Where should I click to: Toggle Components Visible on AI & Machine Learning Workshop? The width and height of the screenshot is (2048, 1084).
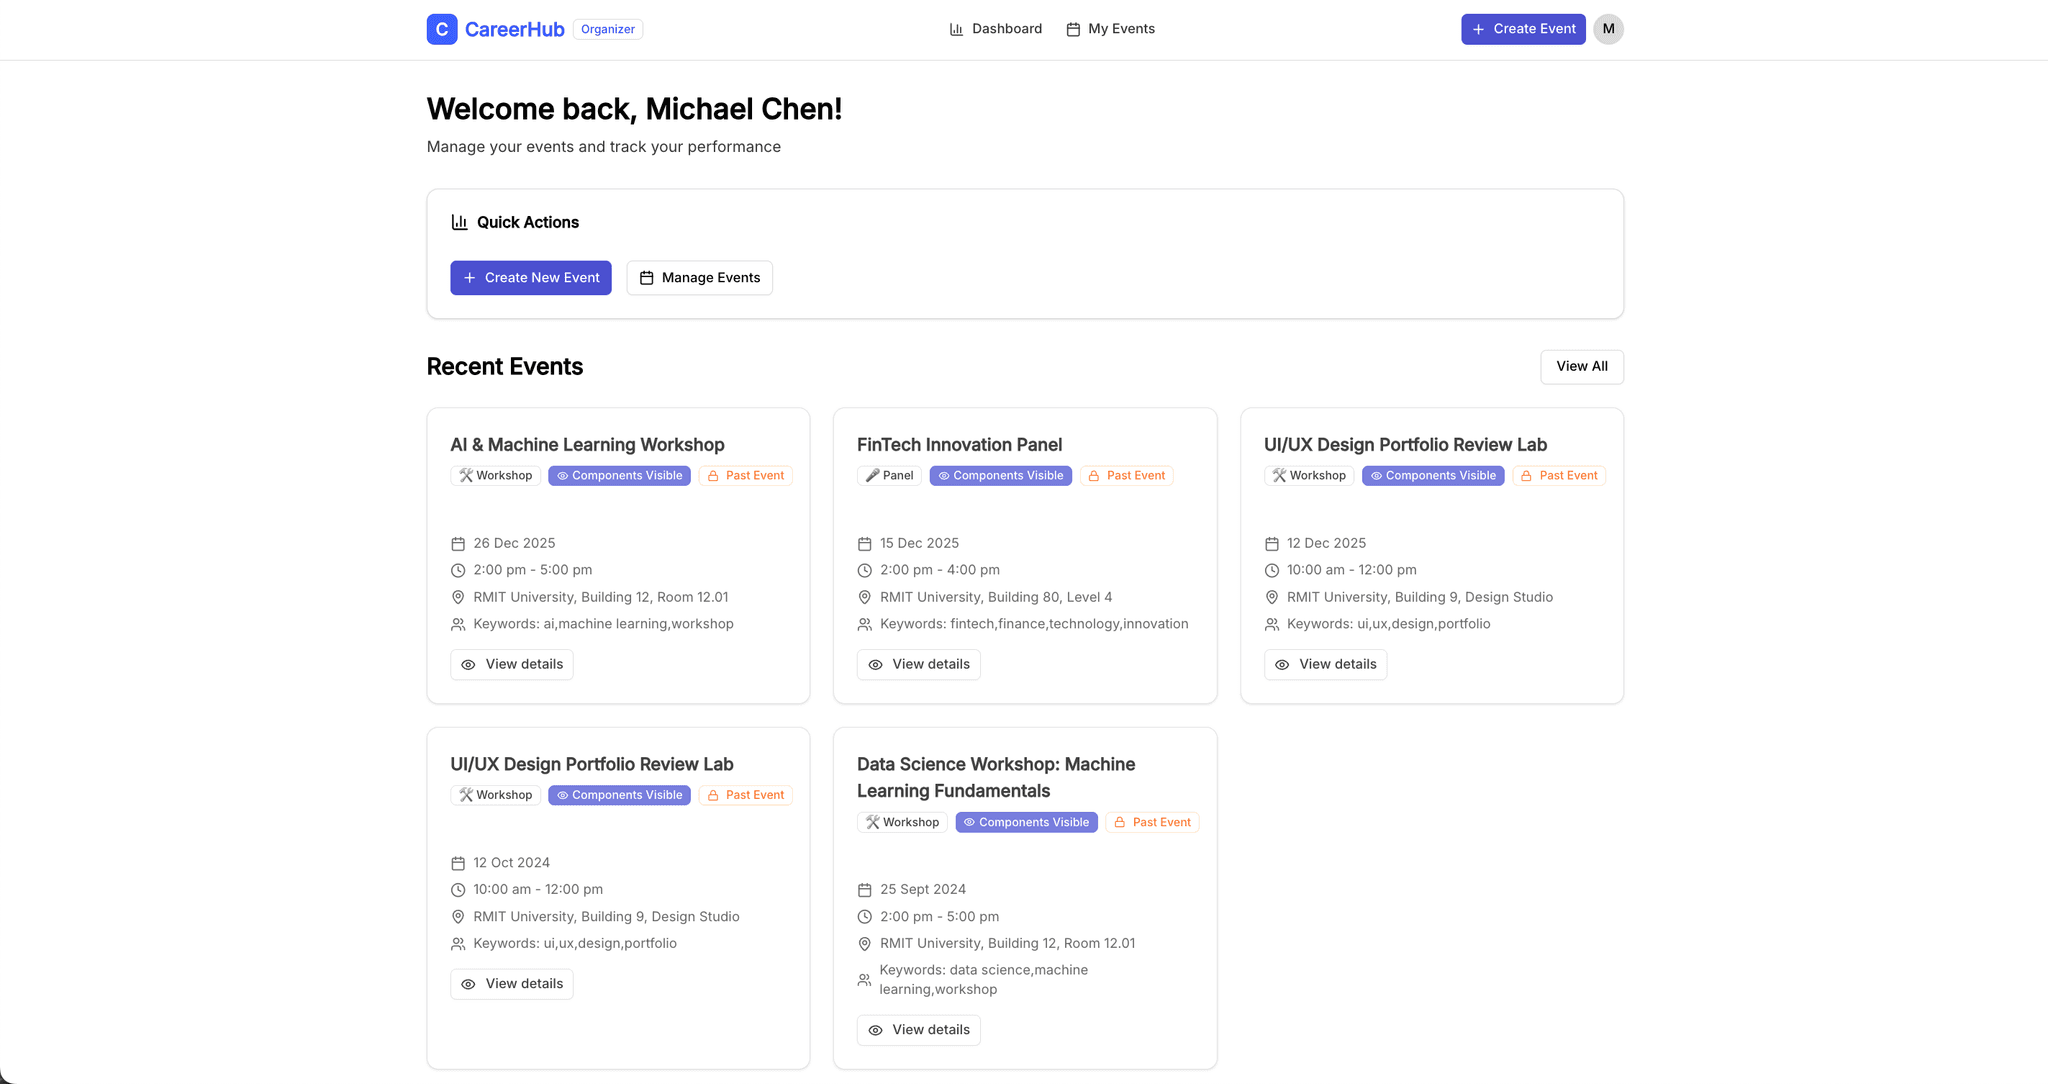[x=619, y=475]
